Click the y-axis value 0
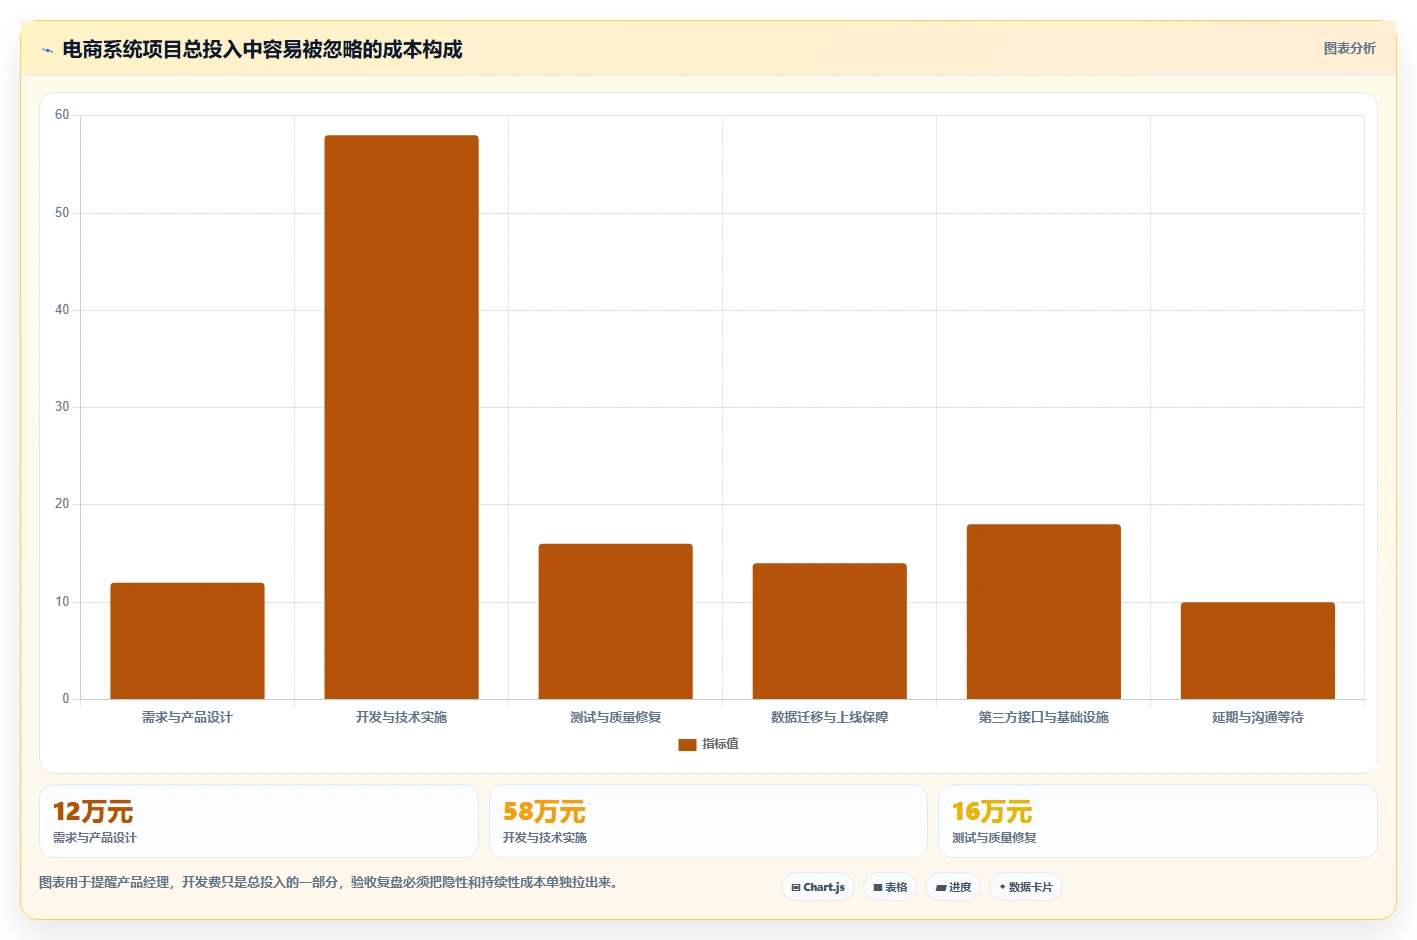 (x=66, y=699)
